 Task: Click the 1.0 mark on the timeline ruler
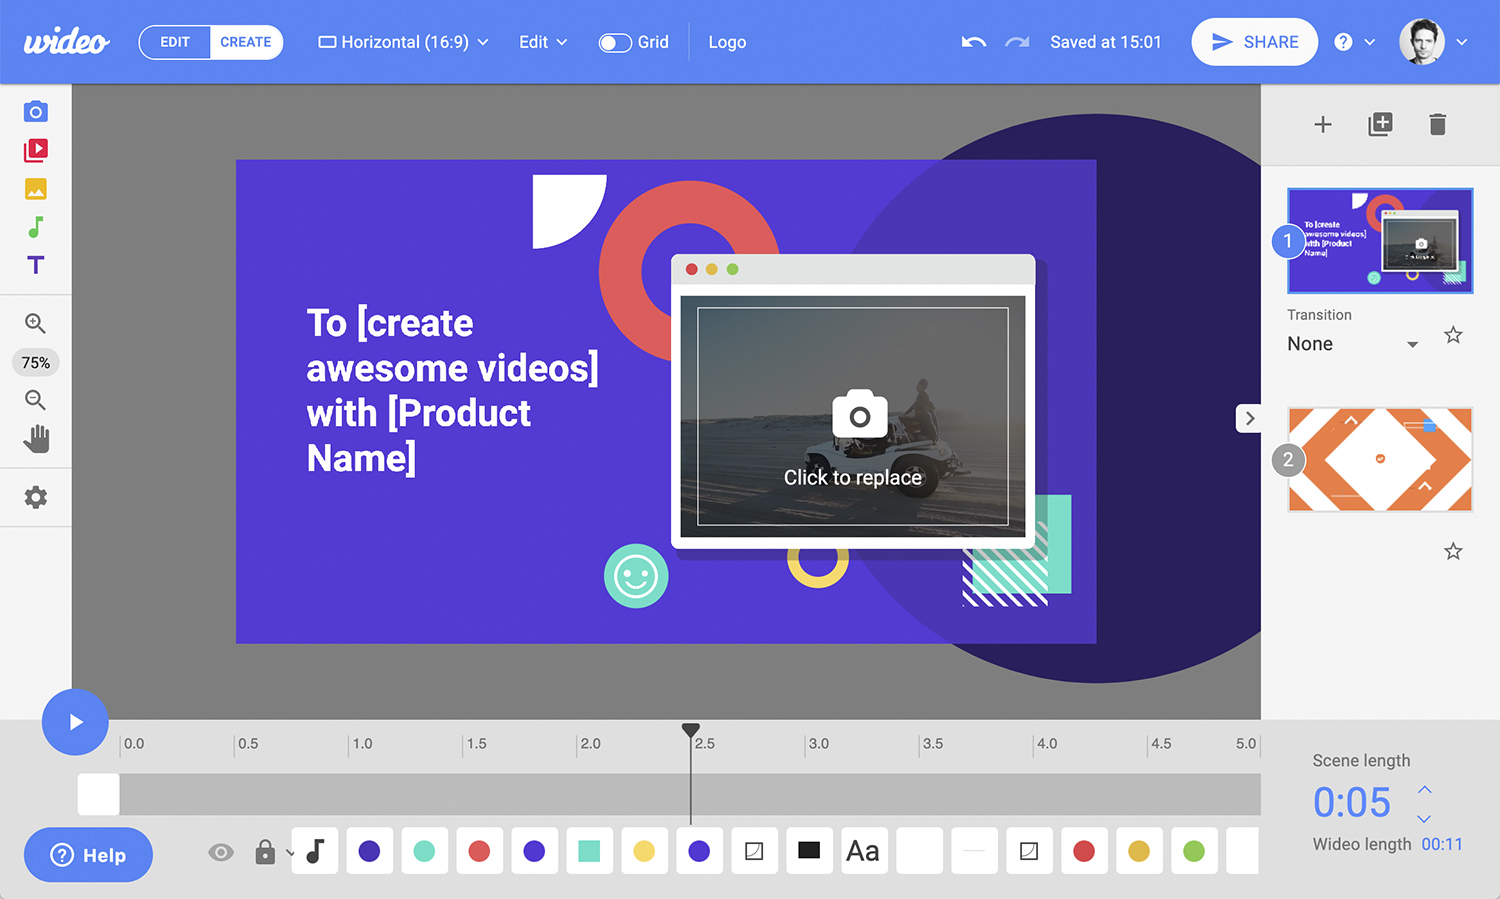(363, 744)
